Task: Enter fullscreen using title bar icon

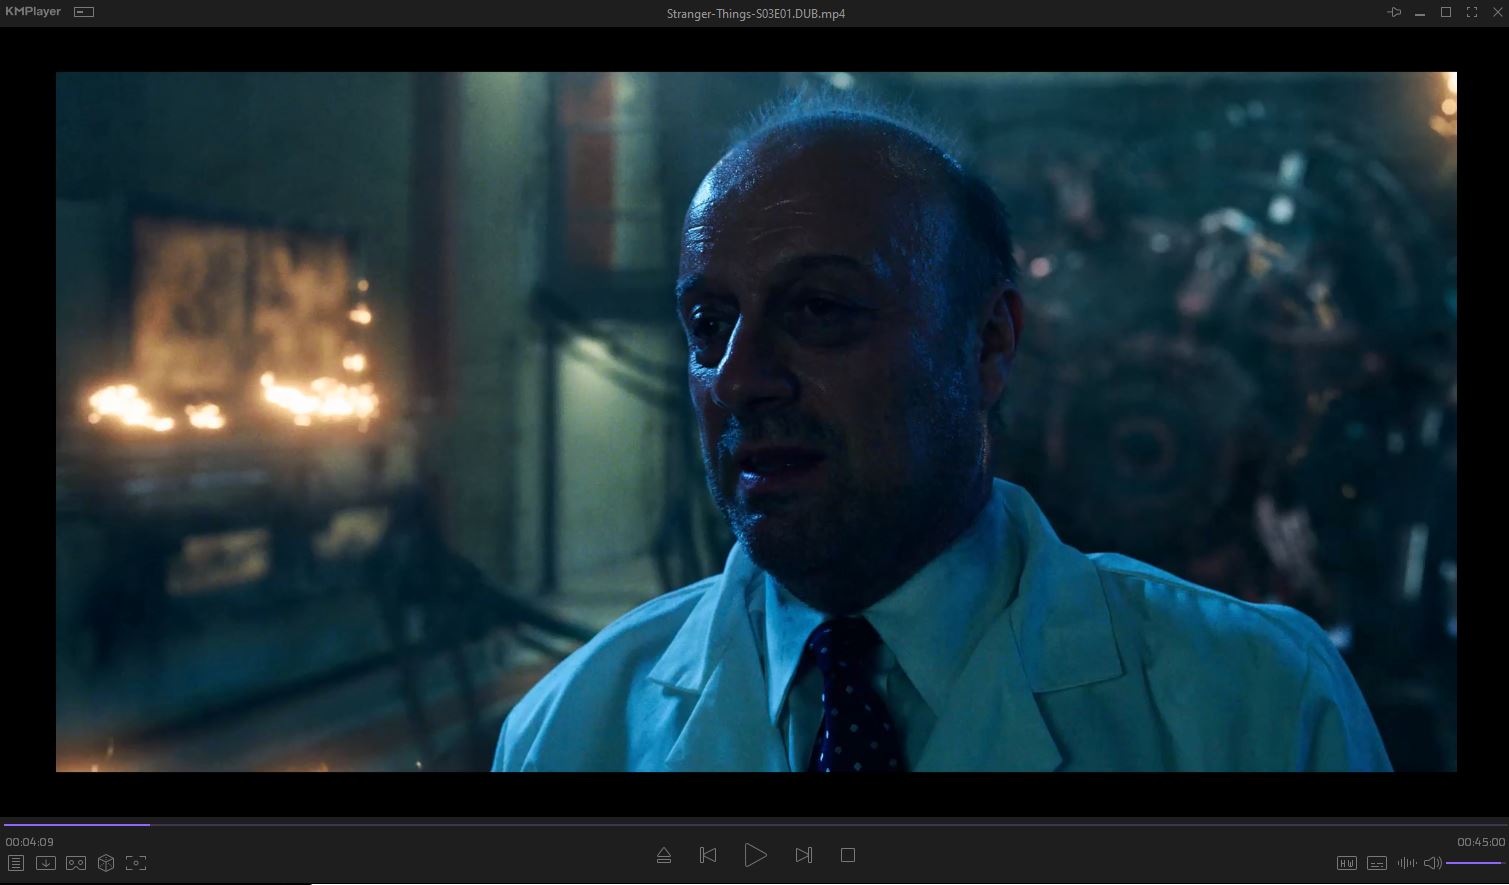Action: 1472,12
